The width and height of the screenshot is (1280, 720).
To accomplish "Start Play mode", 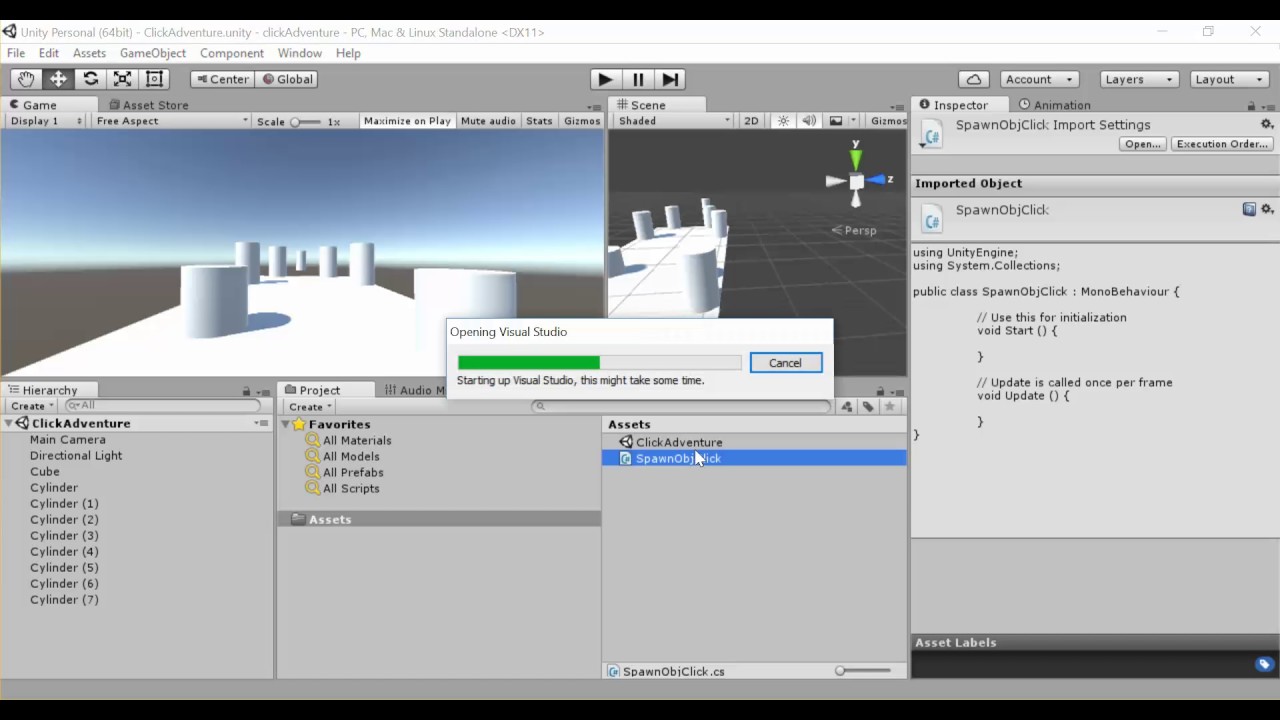I will coord(605,79).
